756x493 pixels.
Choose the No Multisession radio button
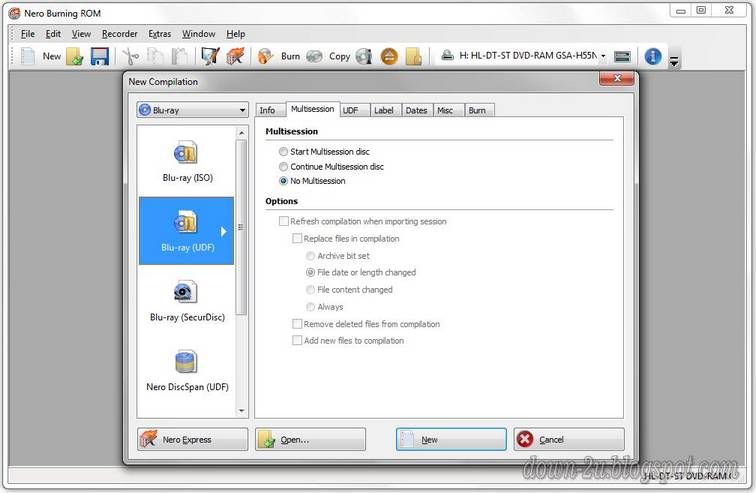tap(284, 181)
